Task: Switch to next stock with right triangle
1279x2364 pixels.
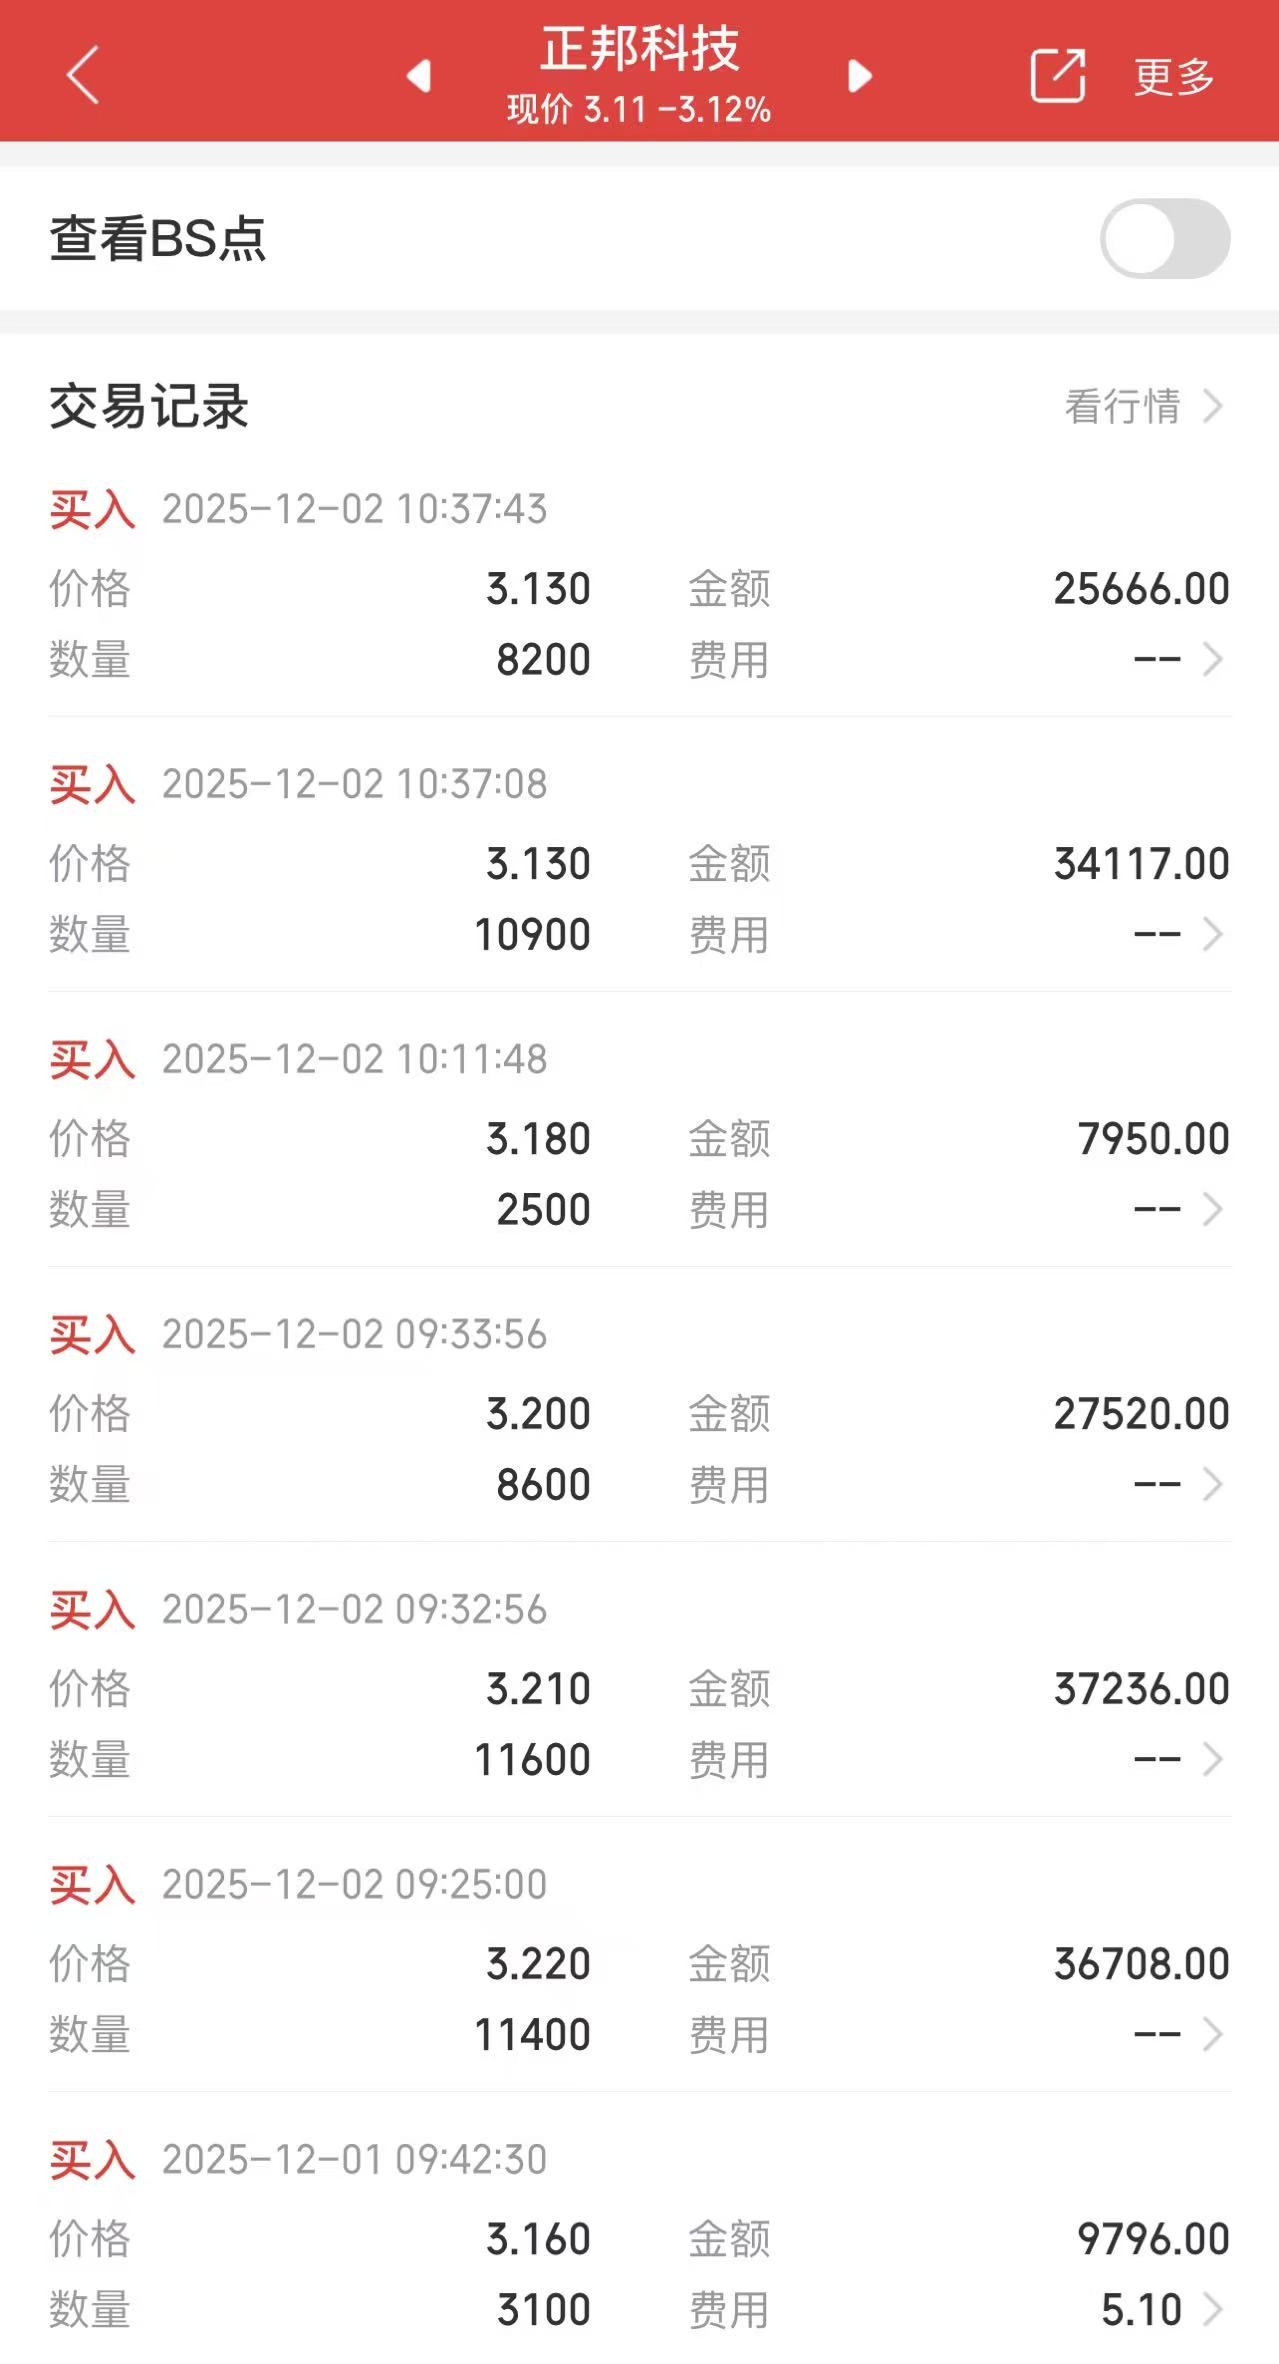Action: tap(859, 75)
